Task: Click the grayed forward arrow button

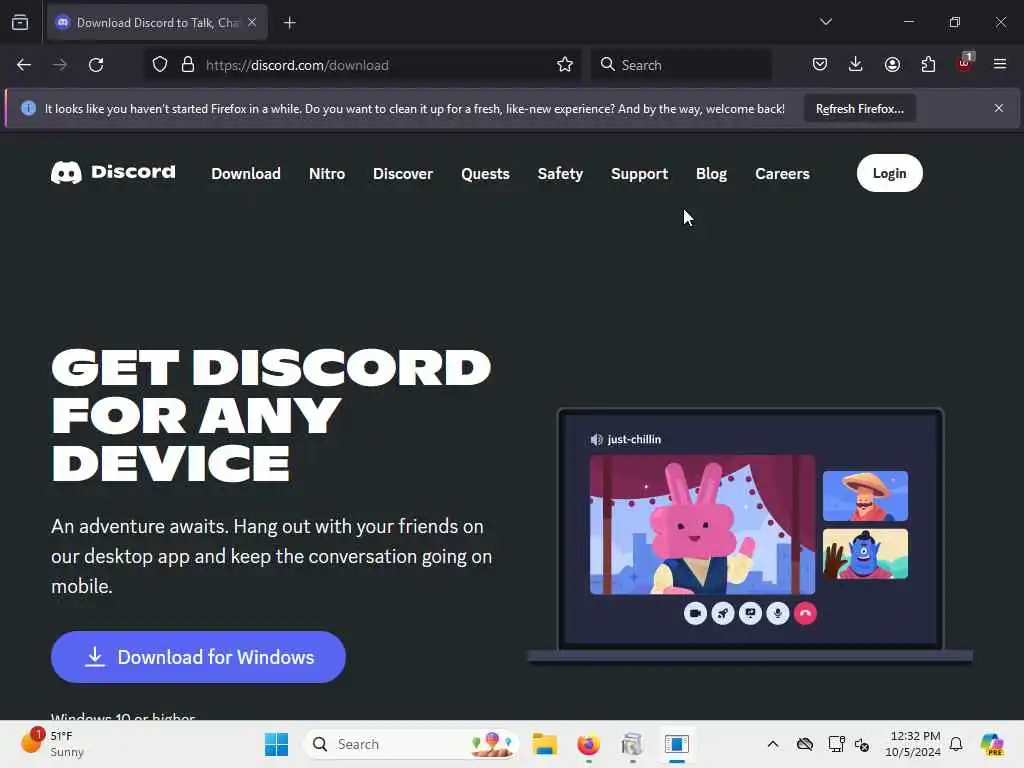Action: (60, 65)
